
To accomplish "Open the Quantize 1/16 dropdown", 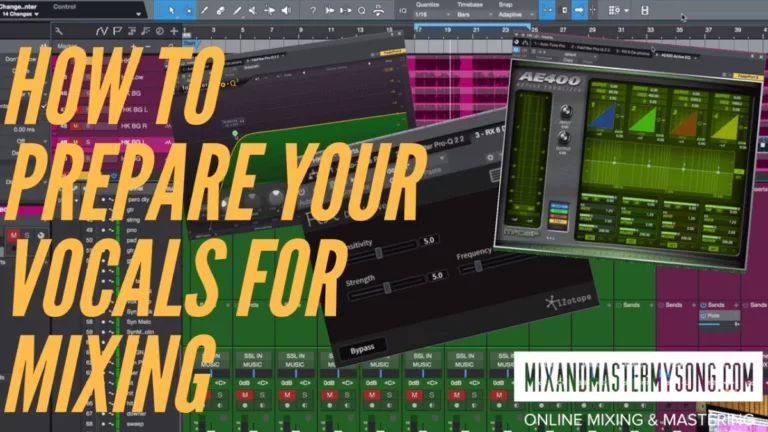I will pyautogui.click(x=433, y=15).
